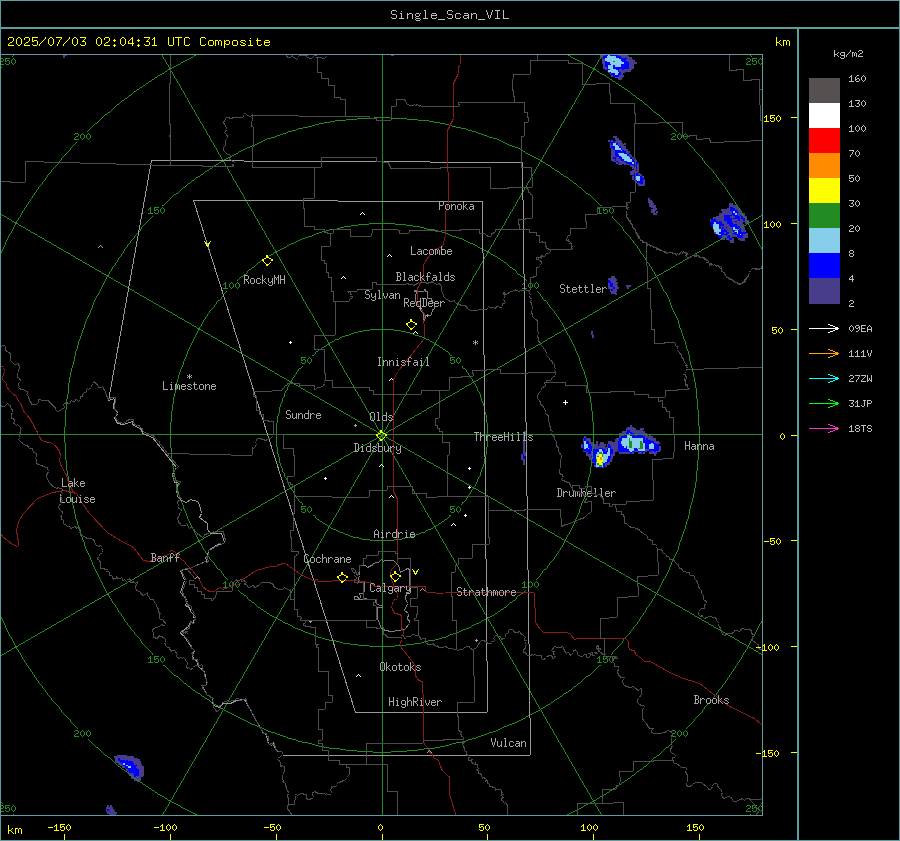Click the Strathmore city label
The height and width of the screenshot is (841, 900).
(x=486, y=592)
